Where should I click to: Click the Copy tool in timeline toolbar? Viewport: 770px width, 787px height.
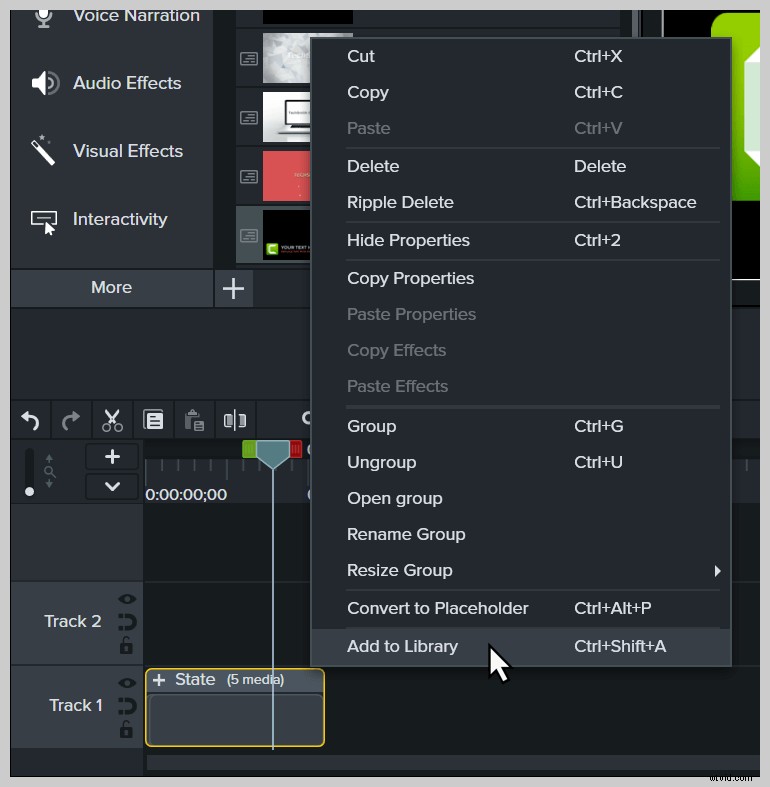pos(153,420)
